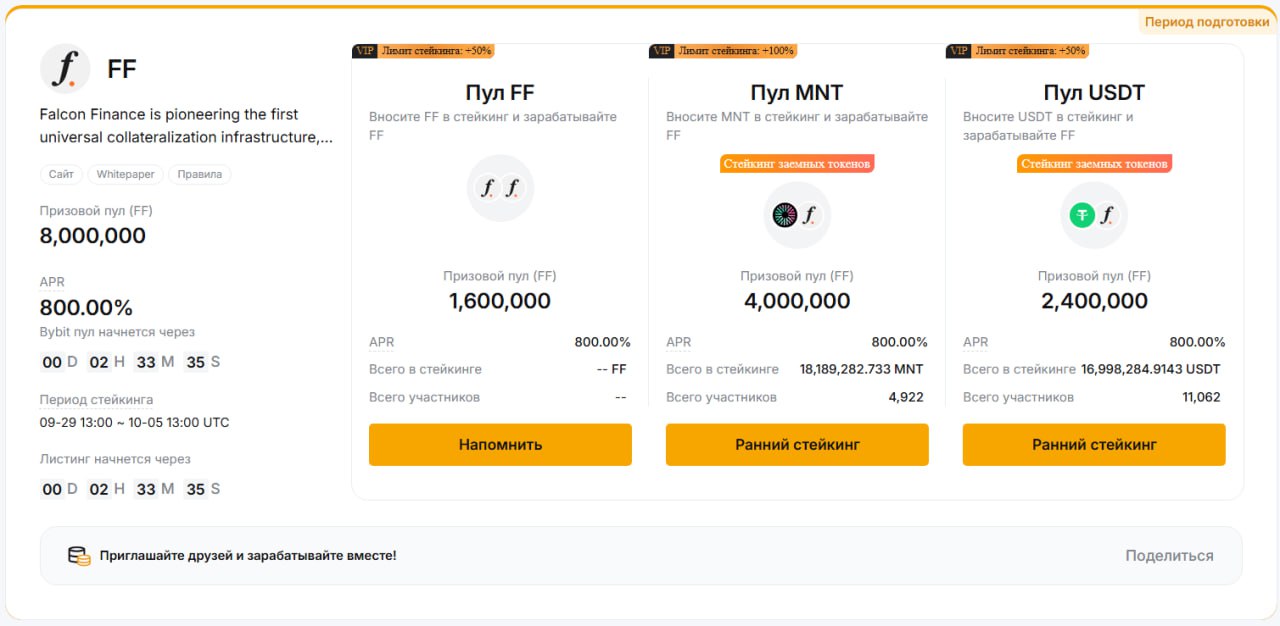Click Стейкинг заемных токенов tag in MNT pool
The image size is (1280, 626).
click(x=797, y=163)
